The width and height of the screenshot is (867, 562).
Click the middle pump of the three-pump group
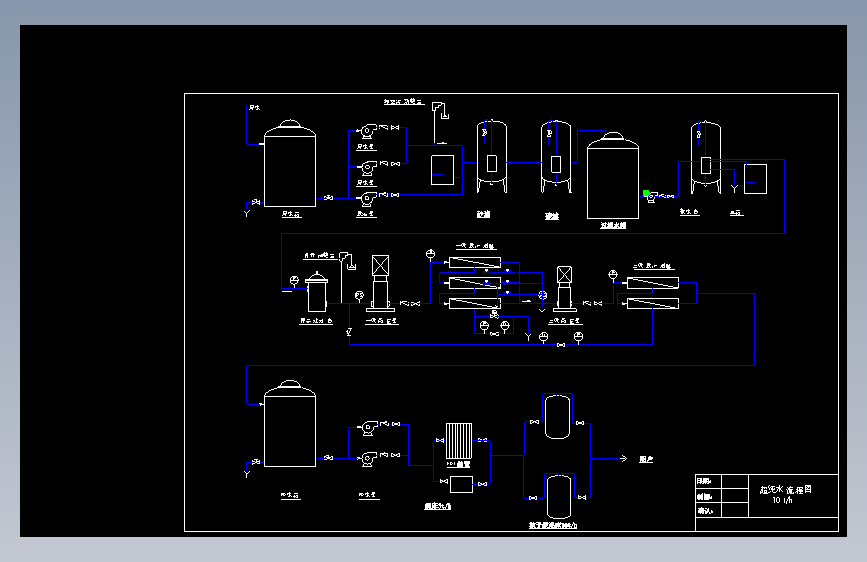(x=367, y=167)
